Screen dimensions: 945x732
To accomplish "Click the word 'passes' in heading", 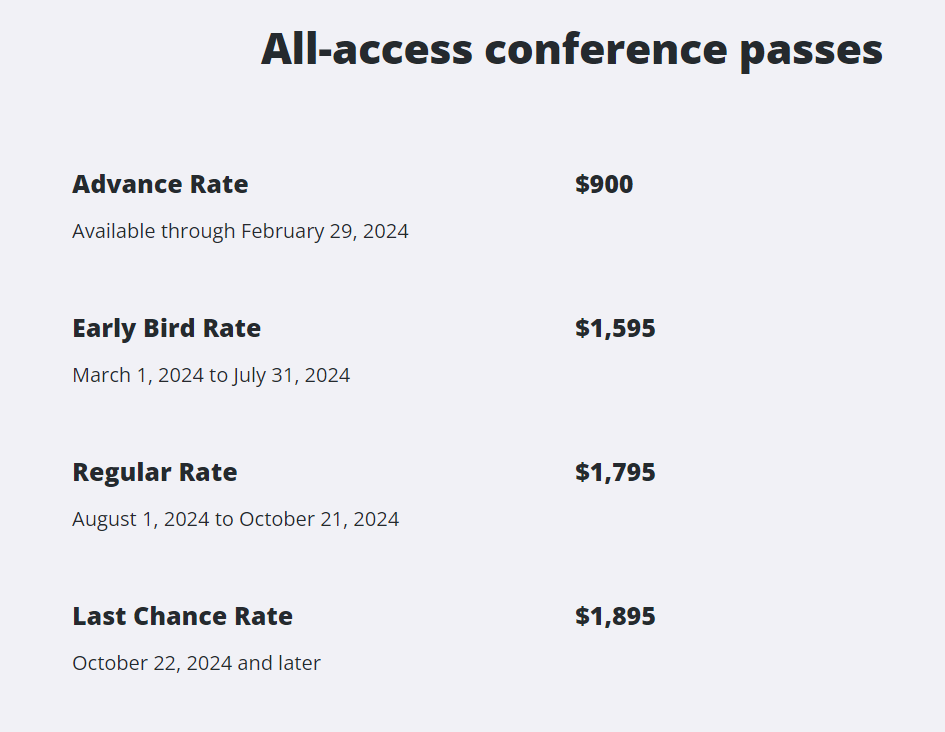I will 811,52.
